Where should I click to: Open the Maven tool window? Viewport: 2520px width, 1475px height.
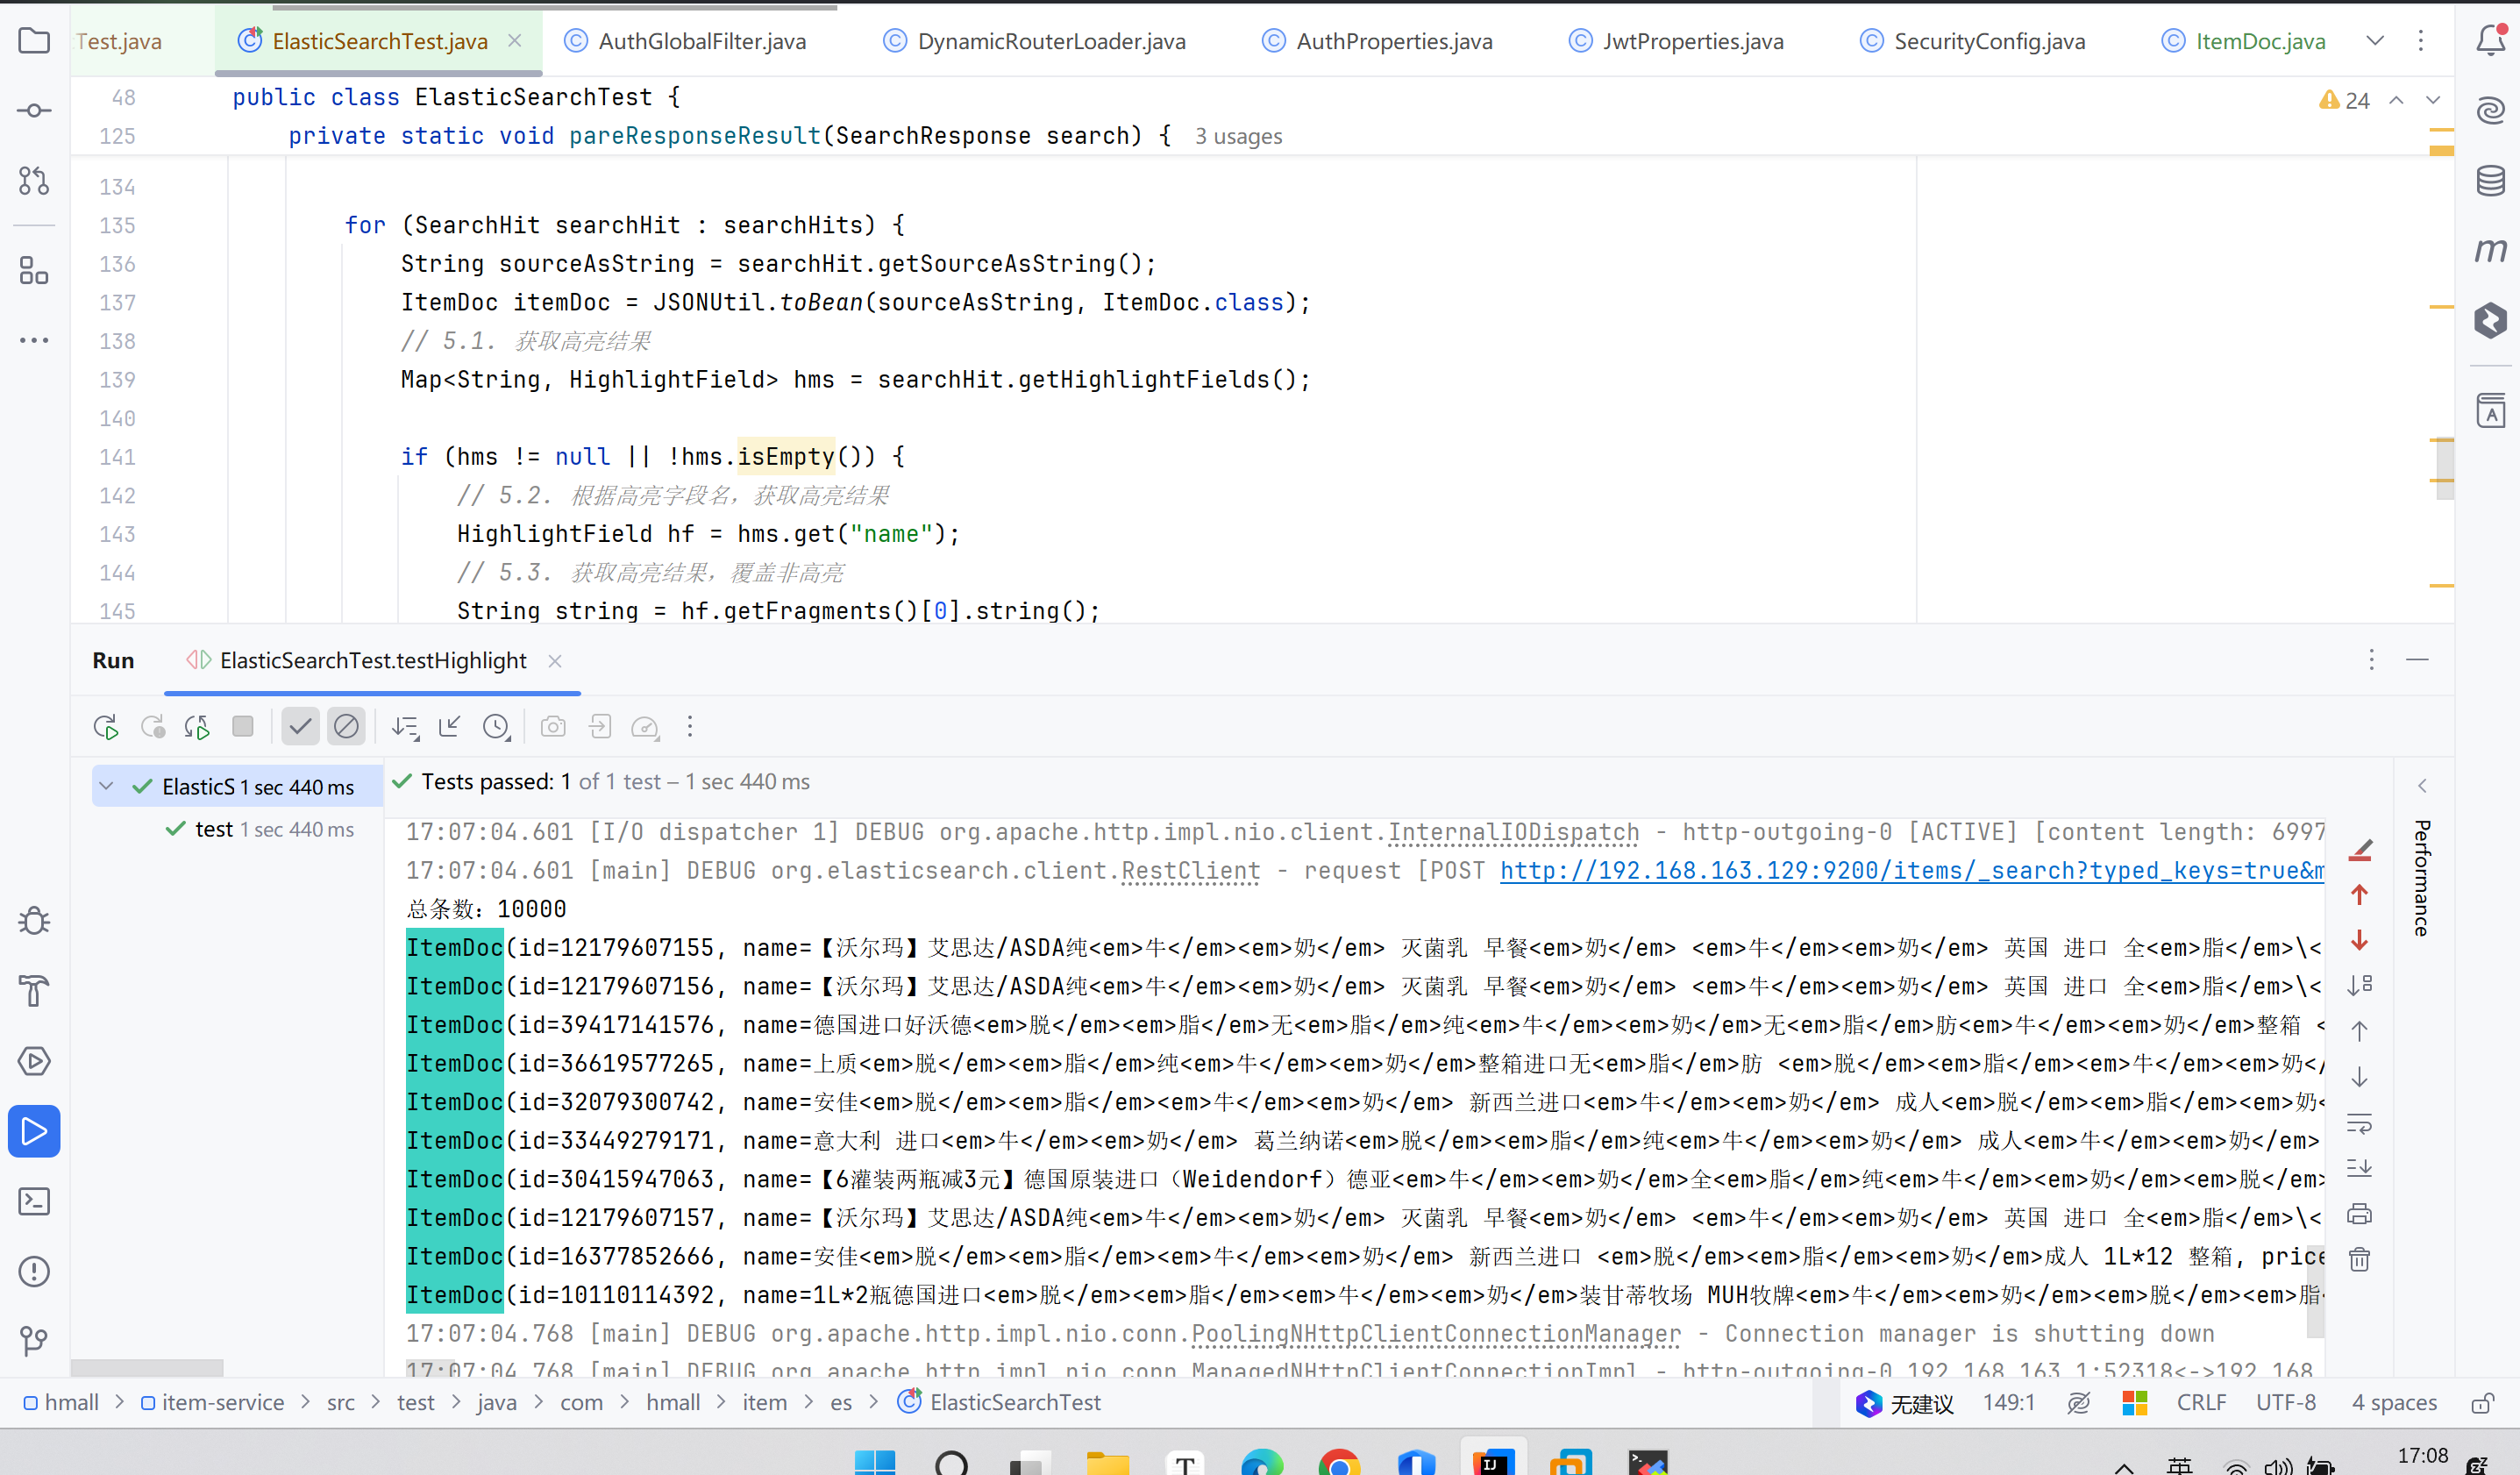tap(2490, 250)
